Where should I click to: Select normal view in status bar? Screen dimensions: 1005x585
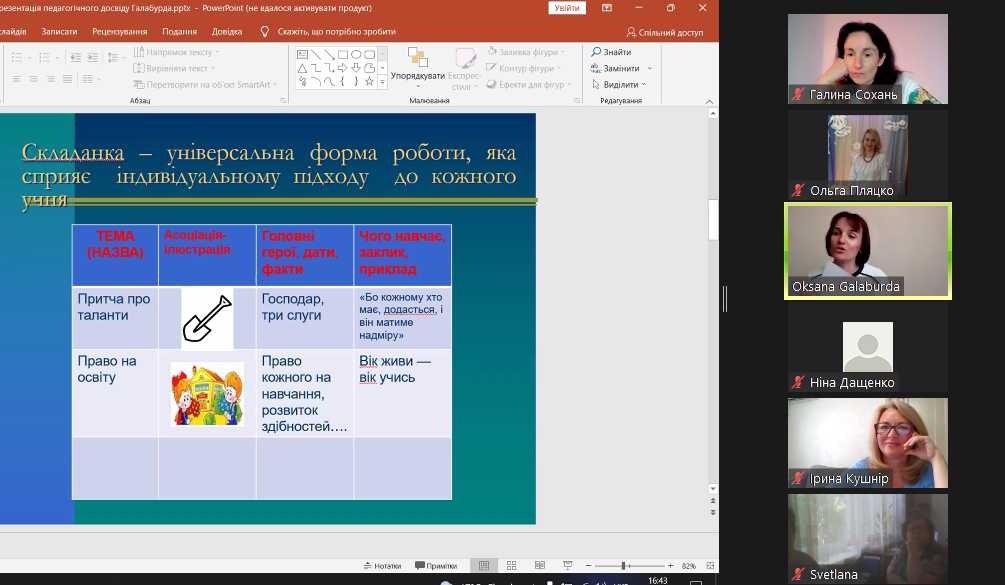[484, 566]
